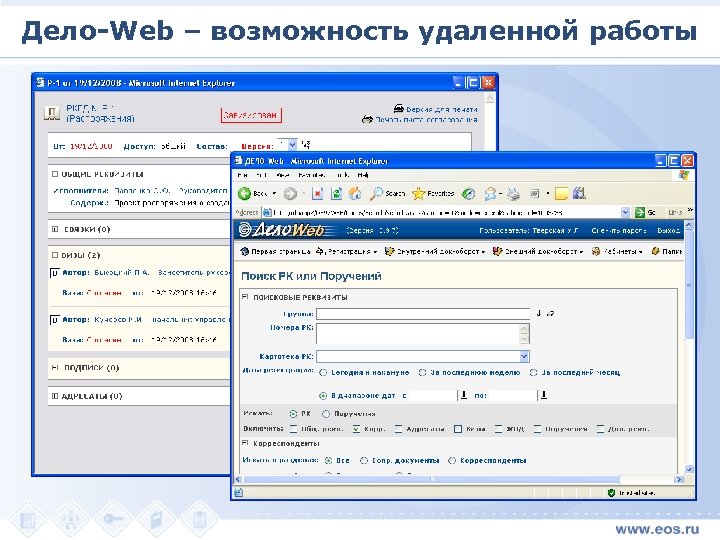
Task: Open 'Версия для печати' in back window
Action: pos(436,109)
